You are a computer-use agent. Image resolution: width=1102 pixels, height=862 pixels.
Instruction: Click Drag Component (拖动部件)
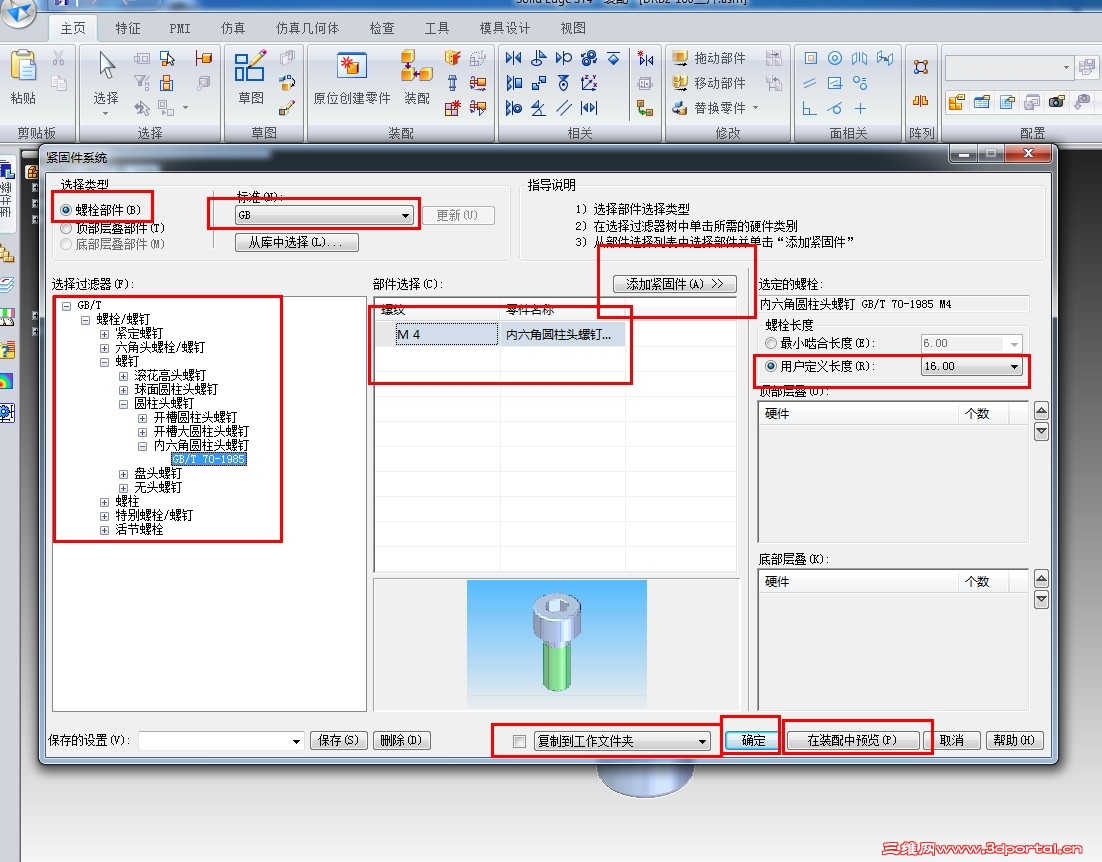[708, 58]
